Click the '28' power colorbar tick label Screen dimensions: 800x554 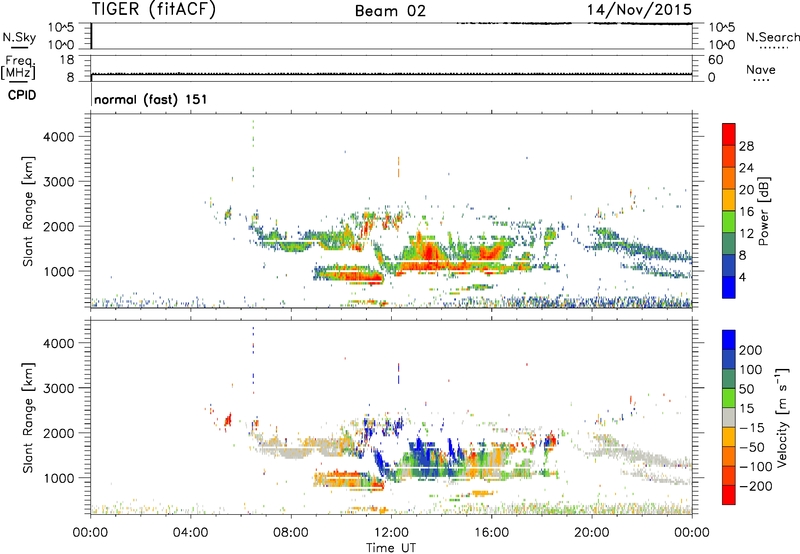click(746, 146)
